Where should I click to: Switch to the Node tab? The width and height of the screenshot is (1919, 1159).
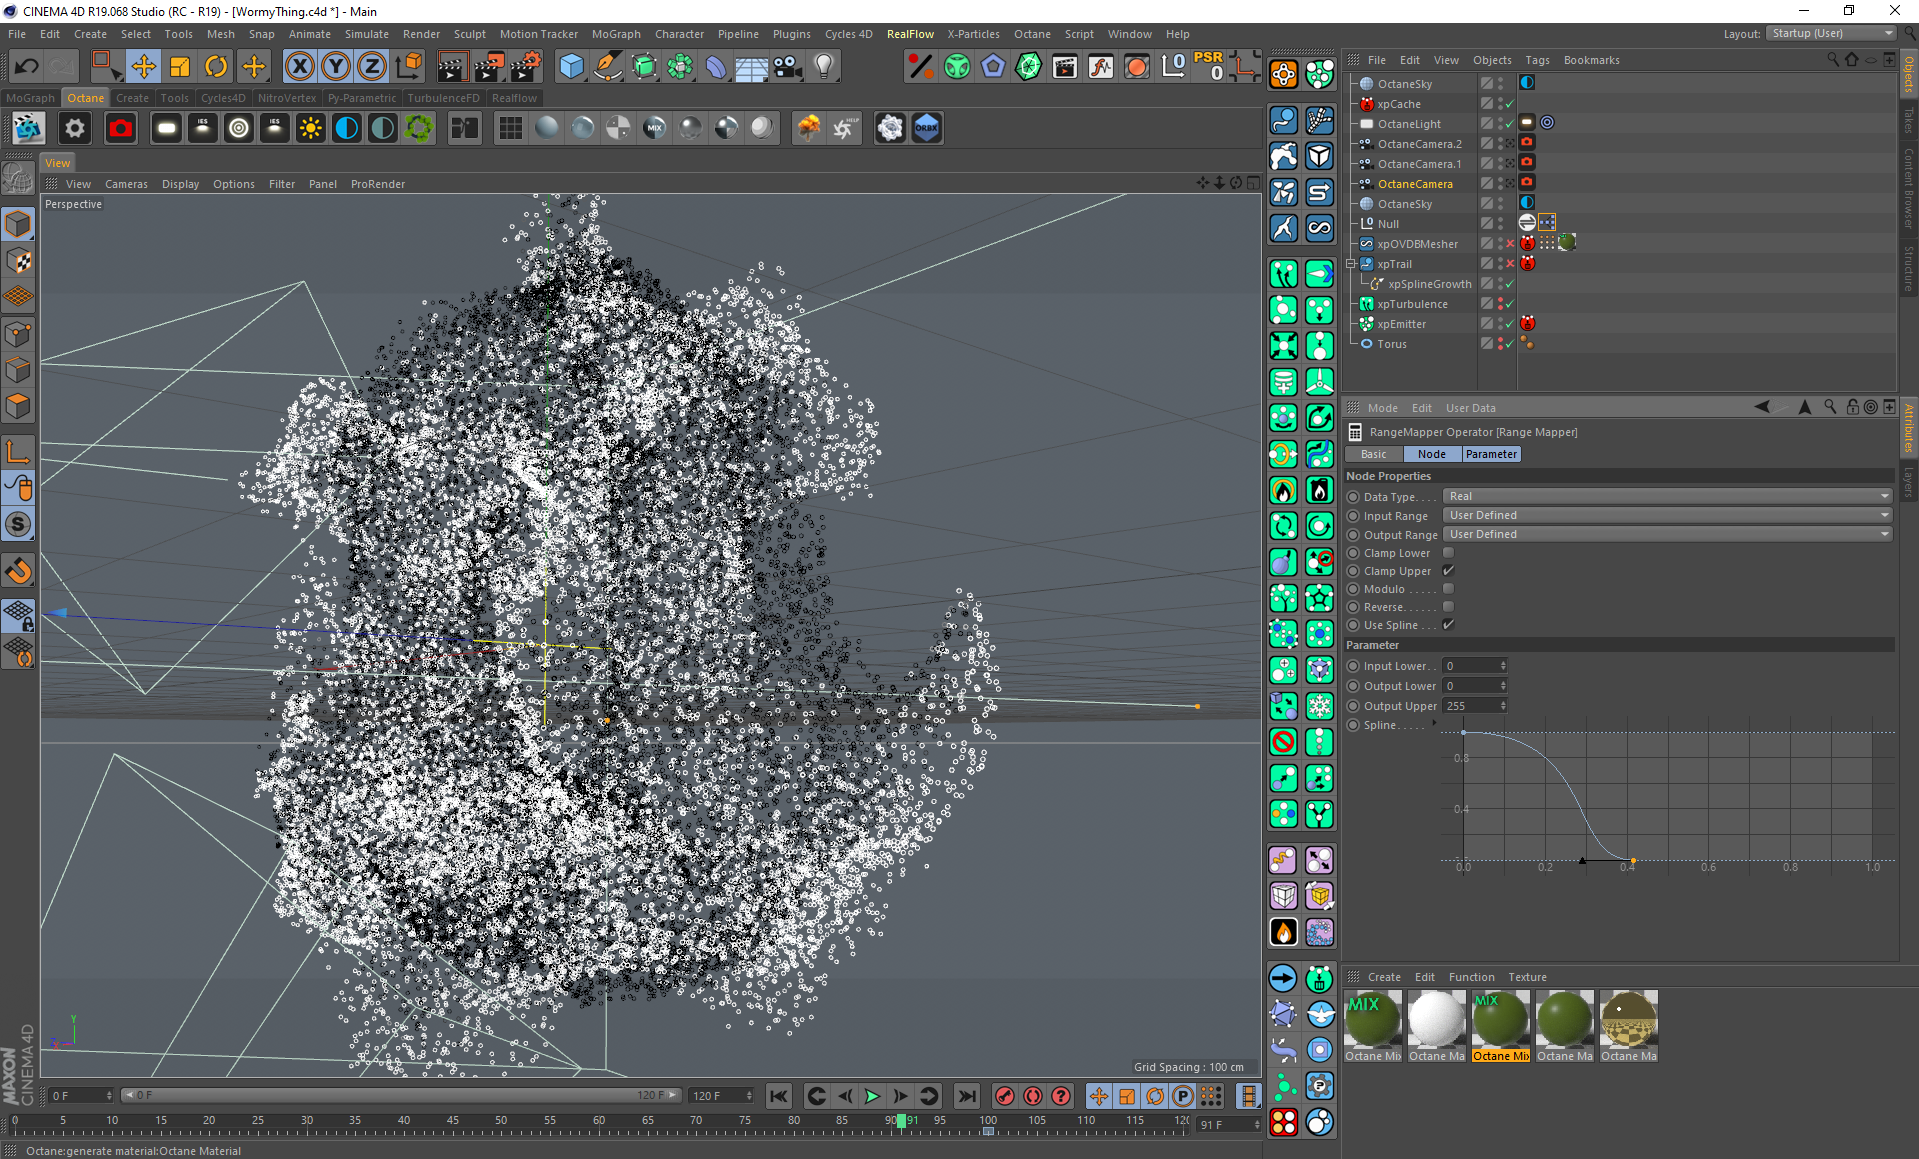click(1431, 454)
